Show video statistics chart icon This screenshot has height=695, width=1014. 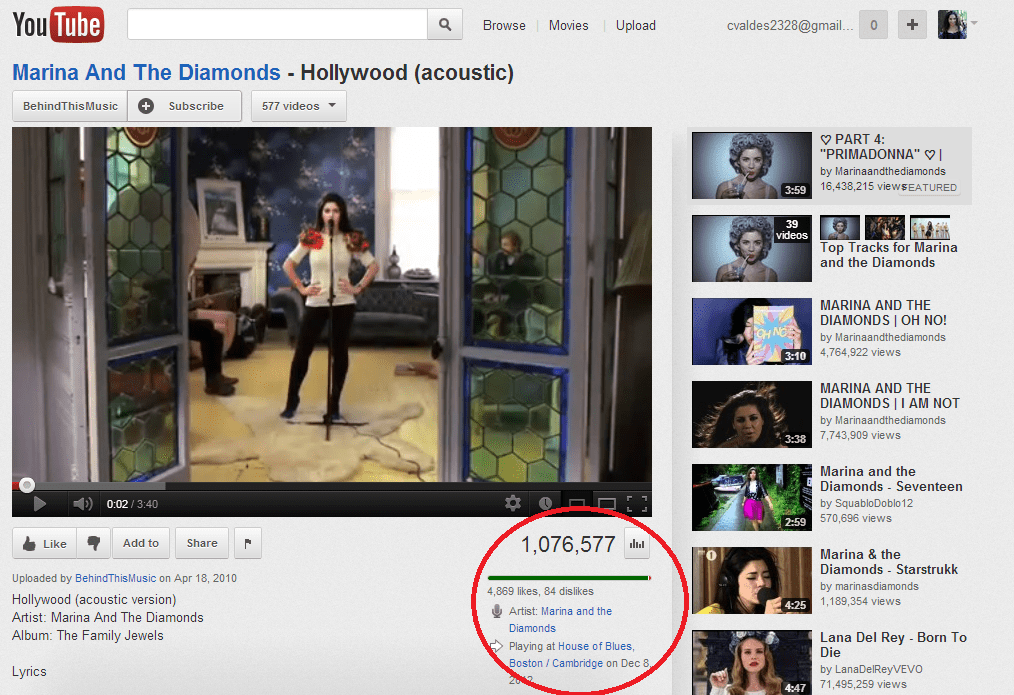[637, 544]
